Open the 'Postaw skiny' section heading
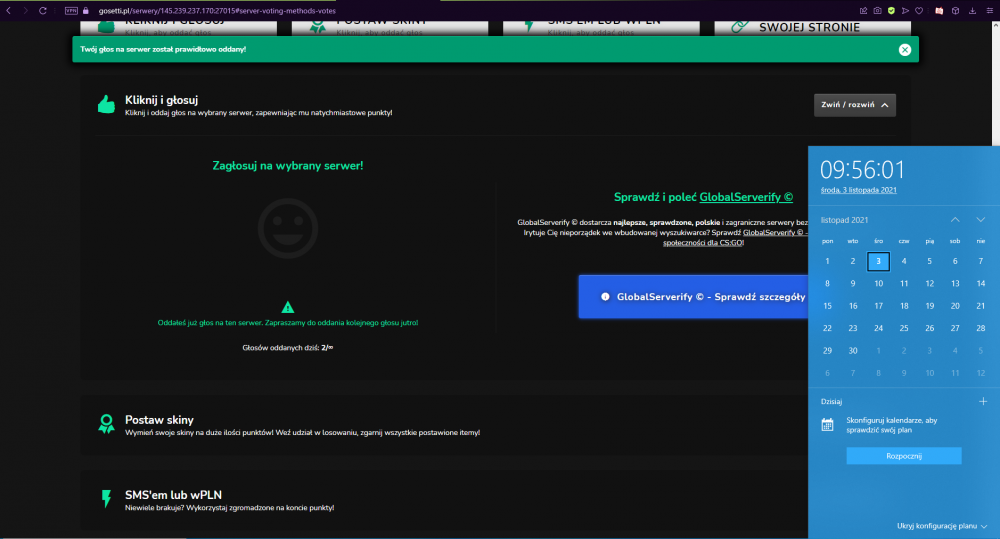Viewport: 1000px width, 539px height. point(159,420)
